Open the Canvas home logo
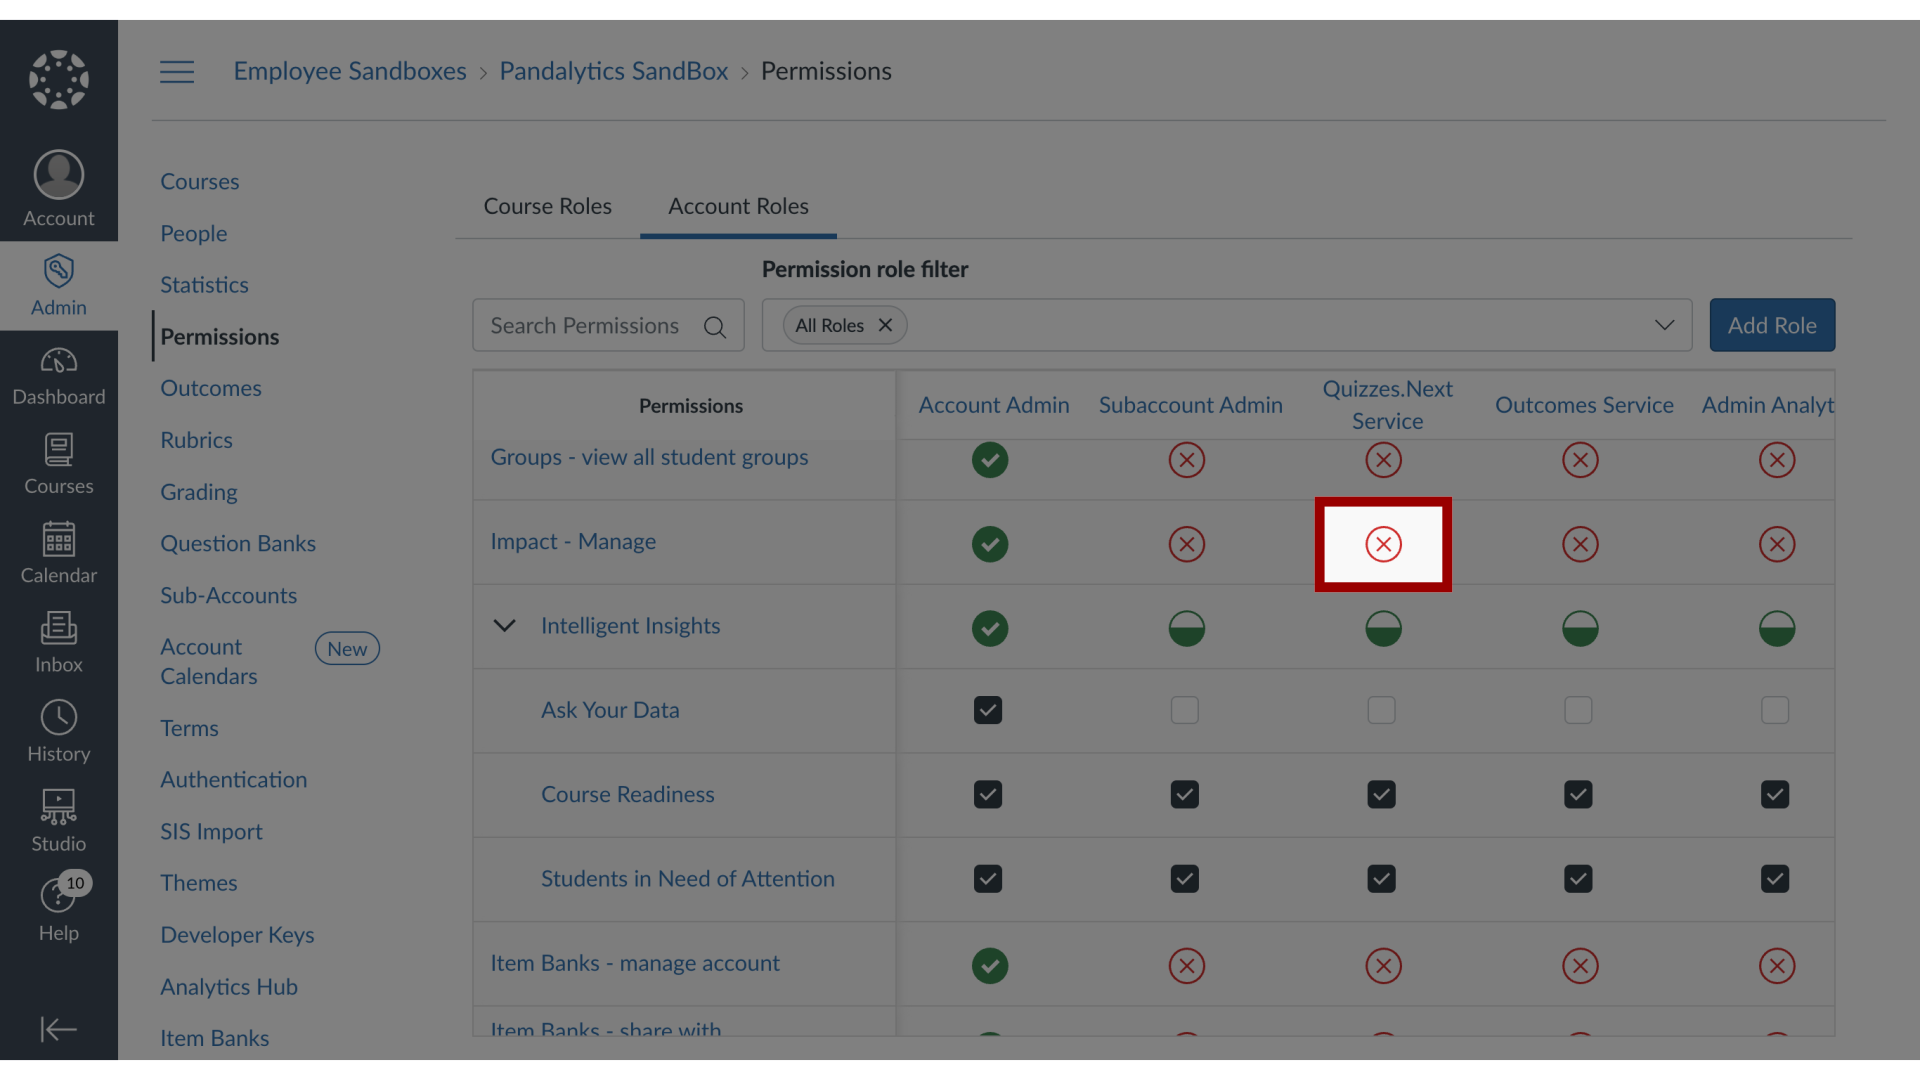 [x=59, y=79]
